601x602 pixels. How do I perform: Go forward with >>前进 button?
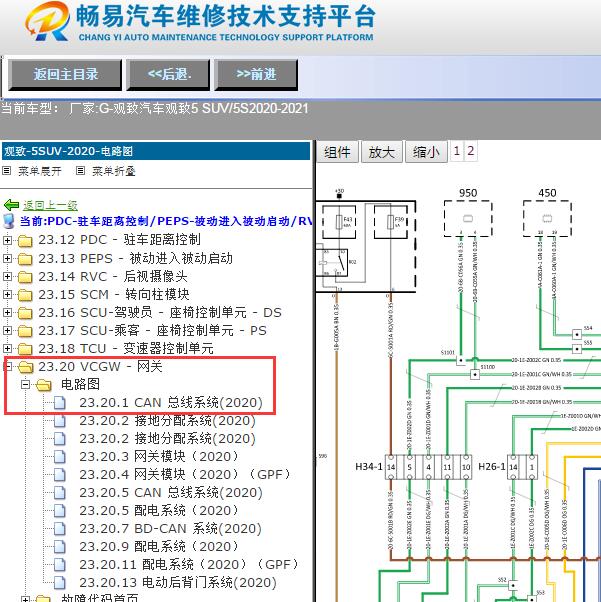tap(256, 74)
